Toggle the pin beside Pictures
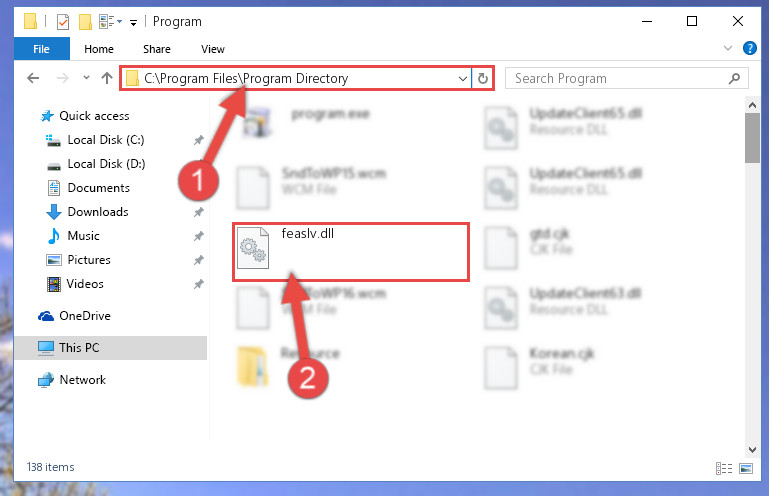The image size is (769, 496). click(x=199, y=260)
